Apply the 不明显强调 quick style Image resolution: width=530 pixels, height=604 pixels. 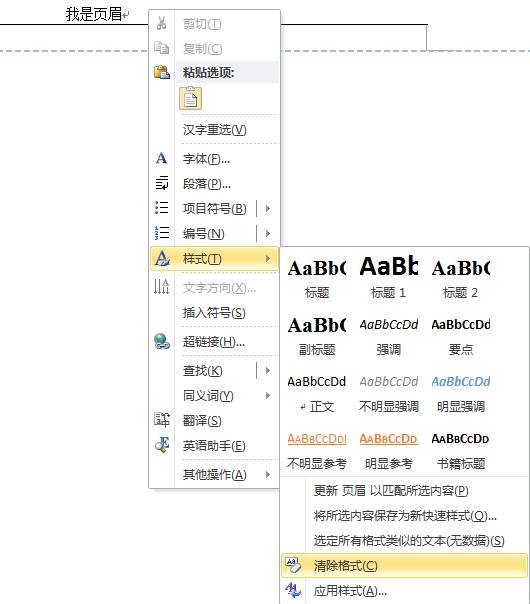pos(388,392)
